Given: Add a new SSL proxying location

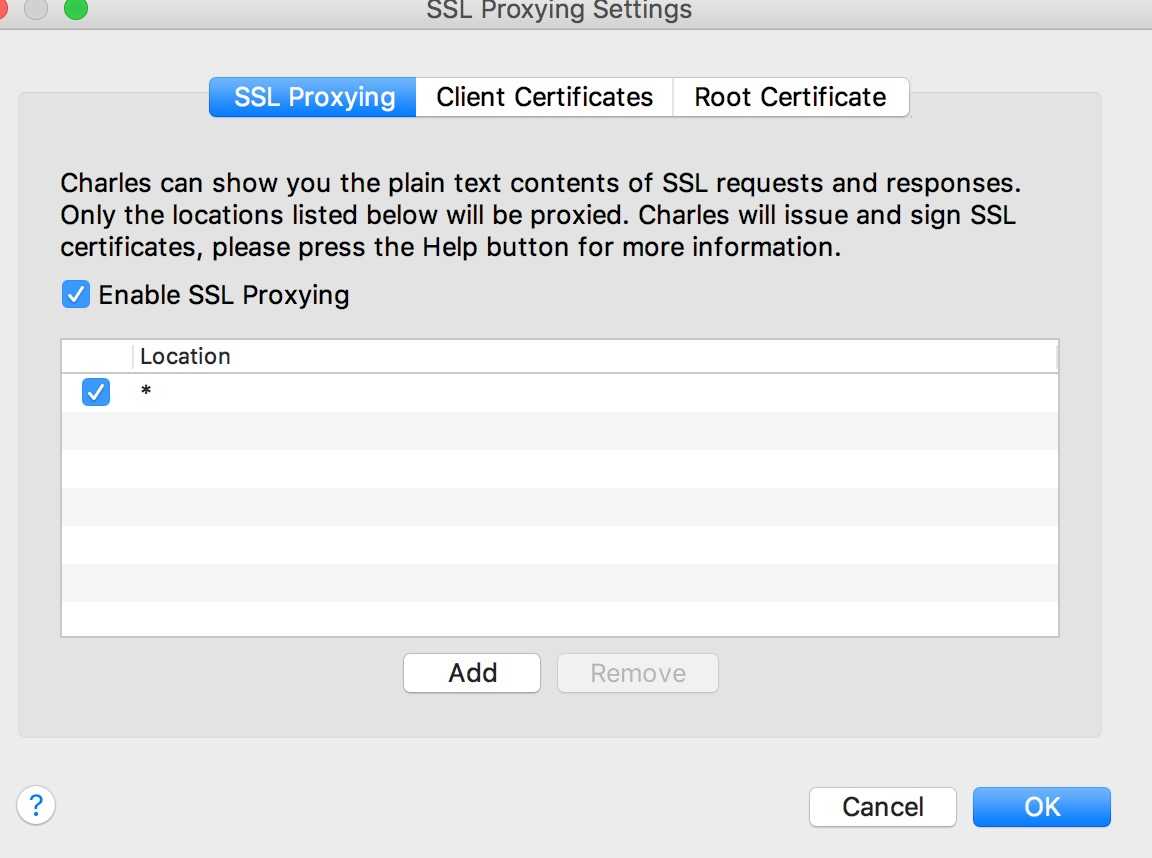Looking at the screenshot, I should coord(472,673).
